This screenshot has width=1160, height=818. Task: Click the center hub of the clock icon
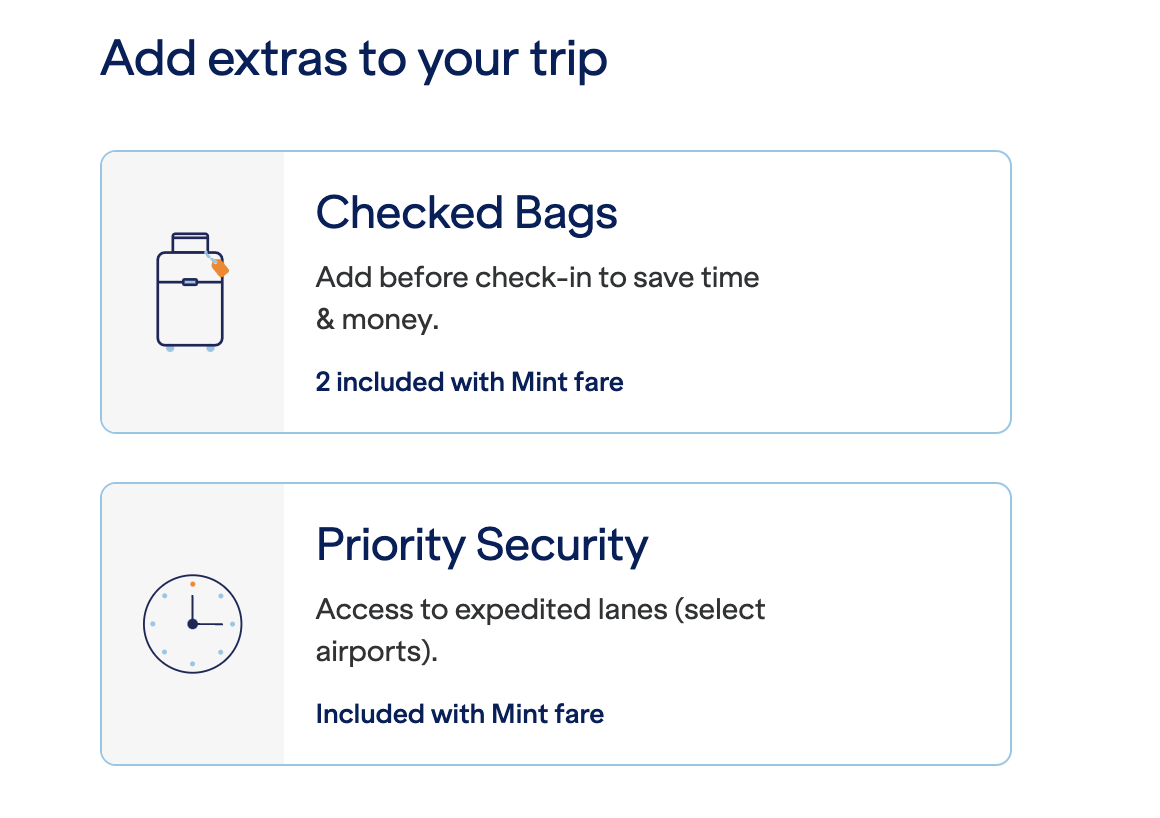click(192, 624)
